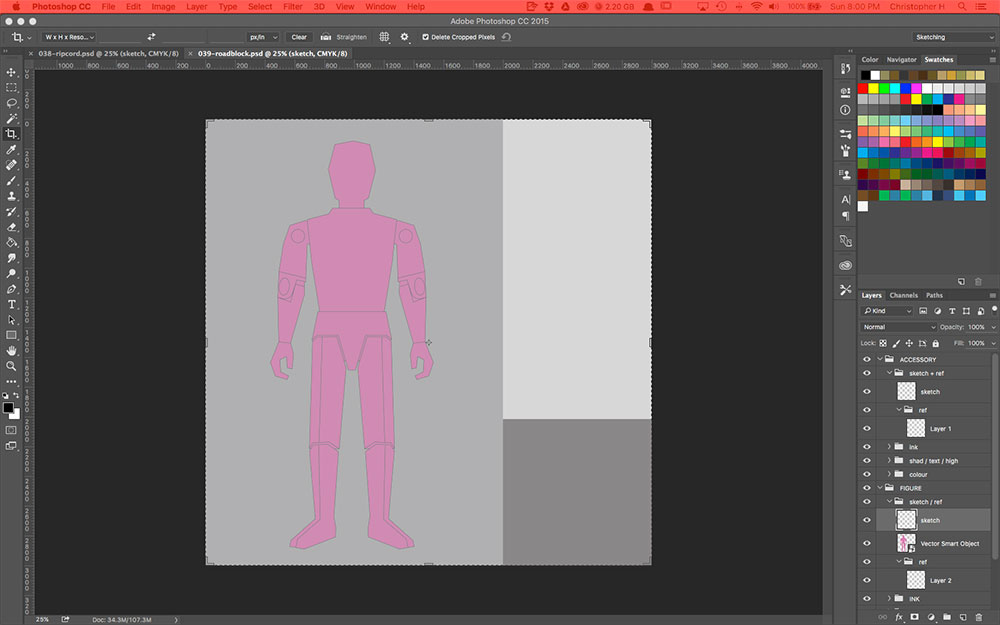
Task: Select the Move tool
Action: tap(11, 72)
